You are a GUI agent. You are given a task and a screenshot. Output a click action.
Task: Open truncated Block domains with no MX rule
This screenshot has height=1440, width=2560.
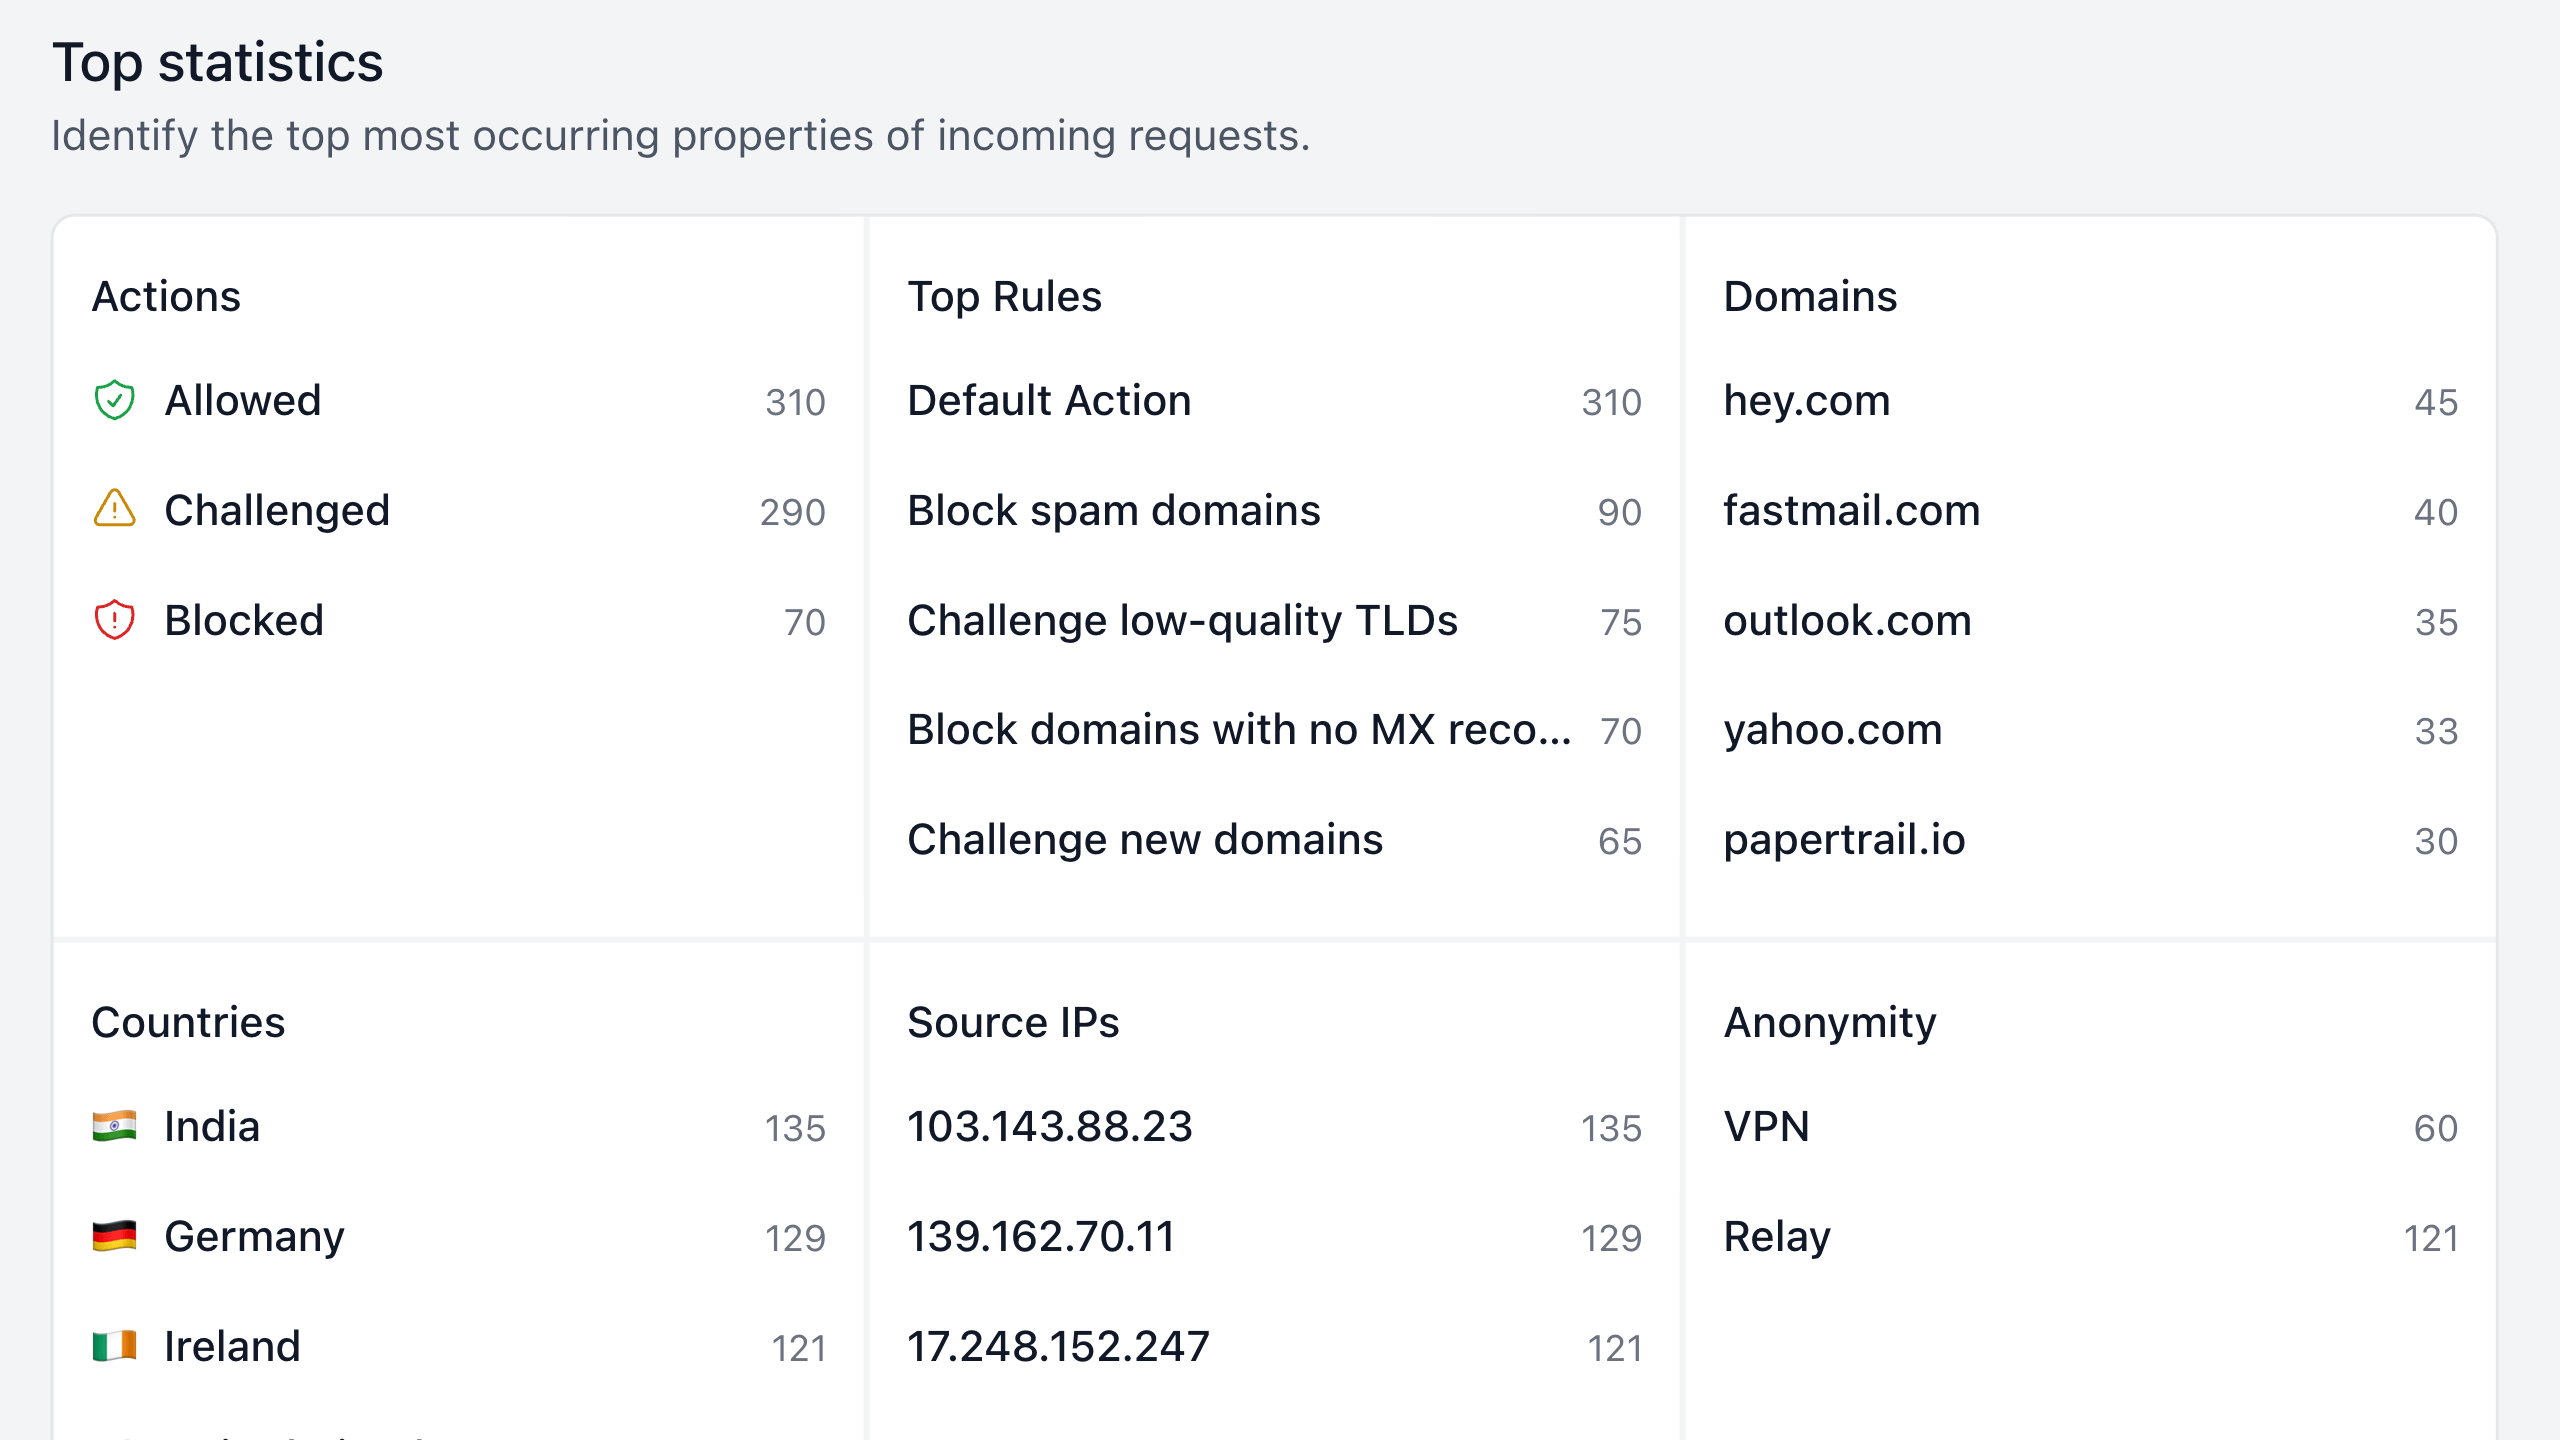[1238, 730]
